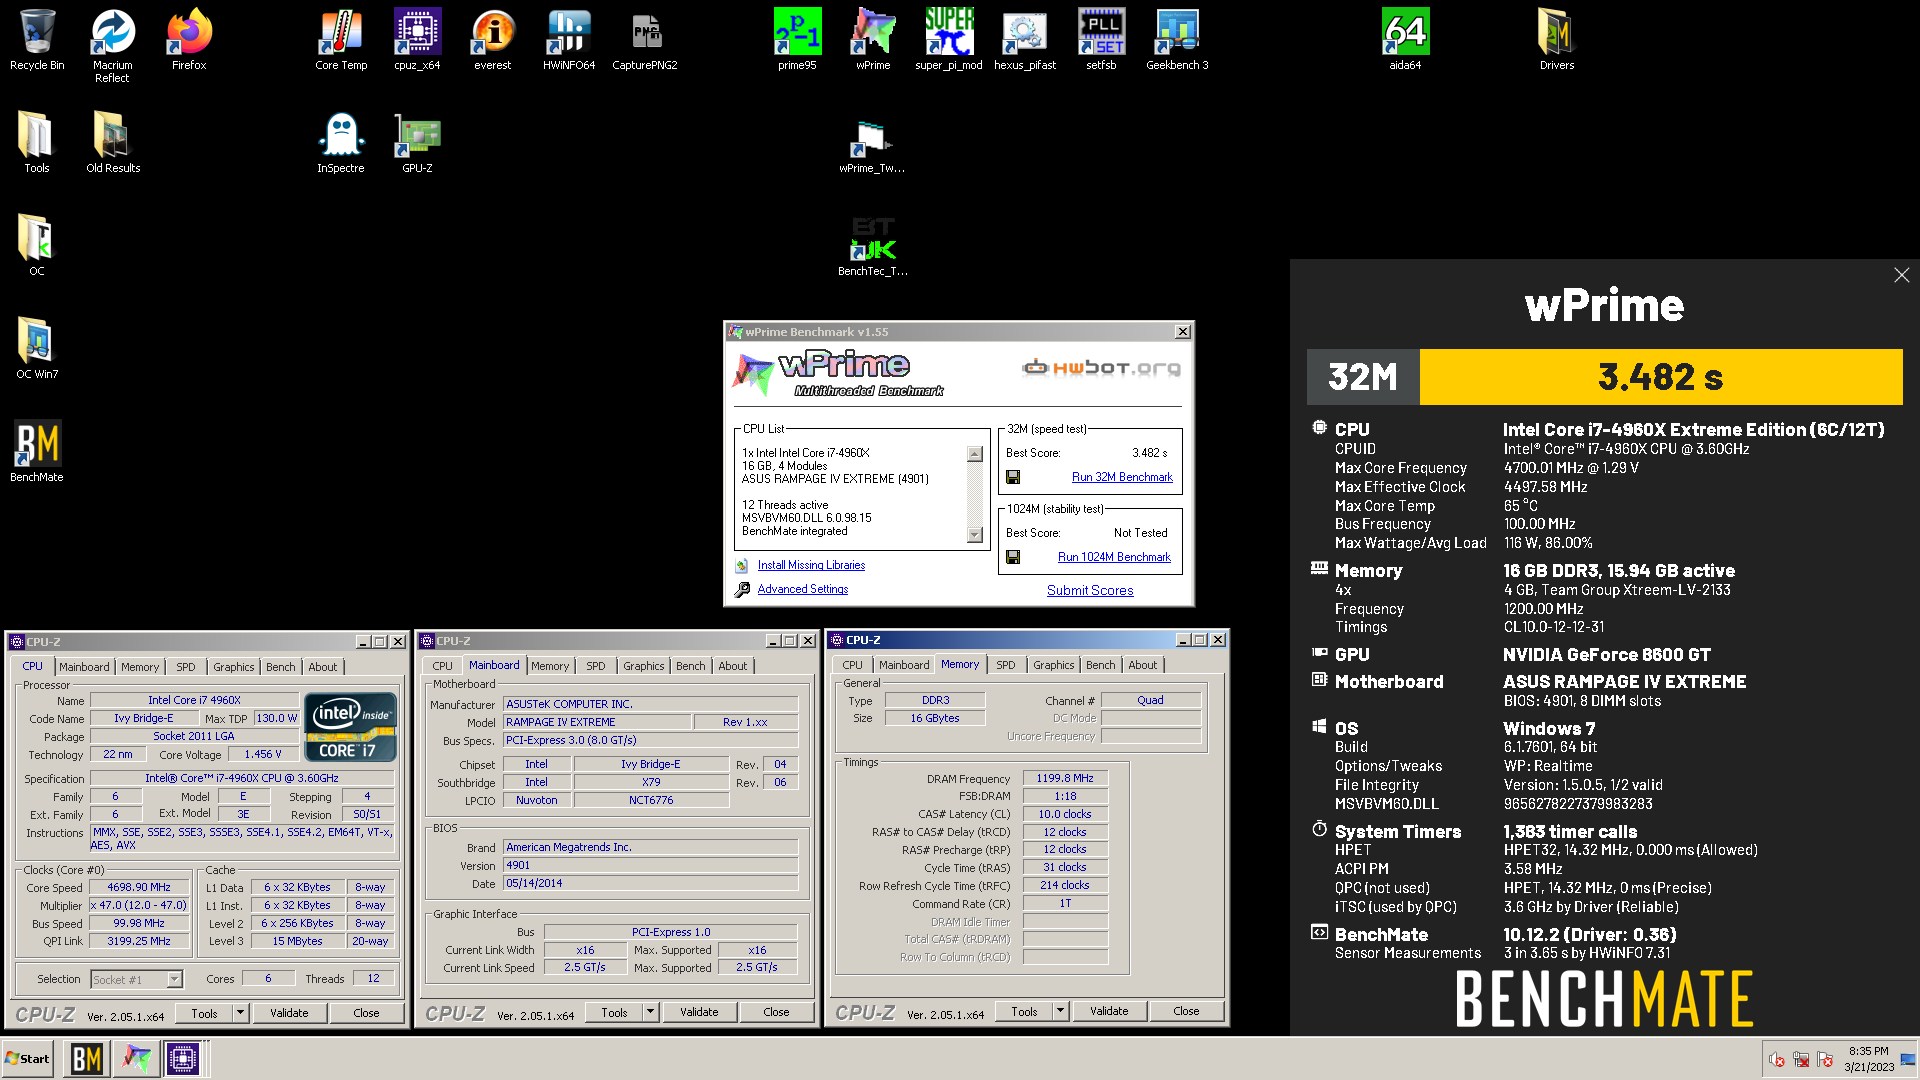
Task: Launch super_pi_mod desktop icon
Action: pos(949,40)
